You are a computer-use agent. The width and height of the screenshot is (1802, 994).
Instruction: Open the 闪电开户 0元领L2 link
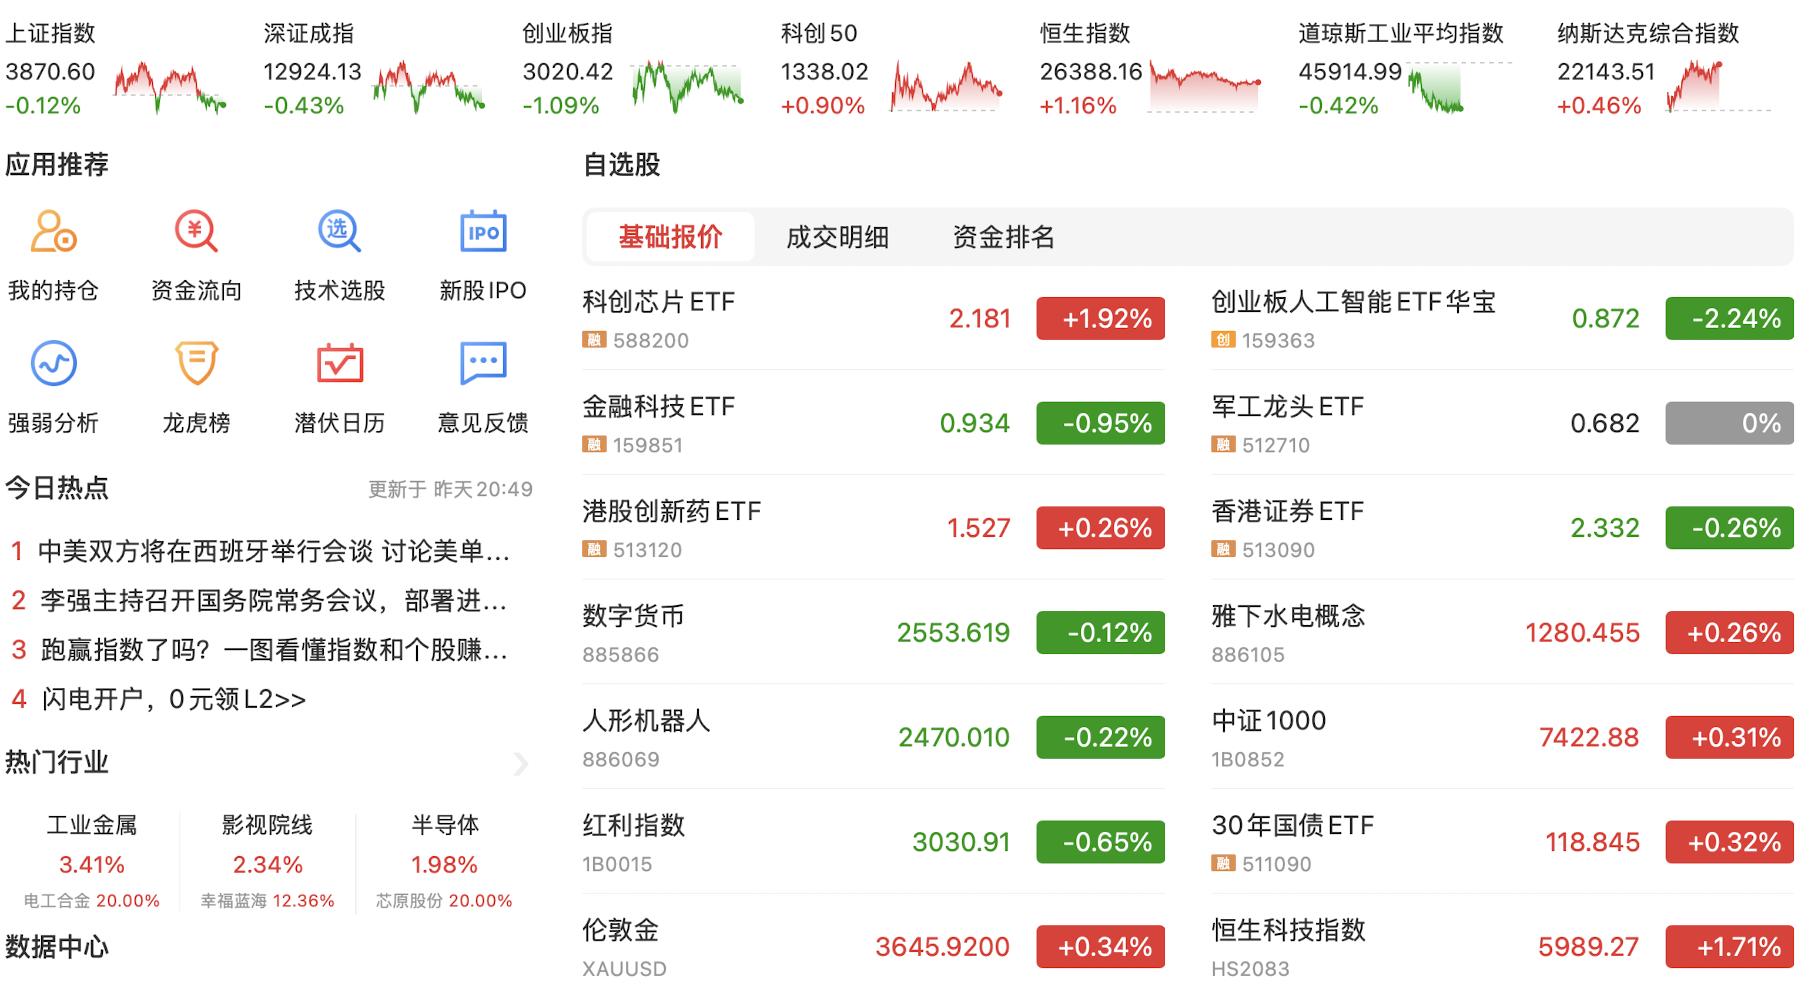point(173,699)
